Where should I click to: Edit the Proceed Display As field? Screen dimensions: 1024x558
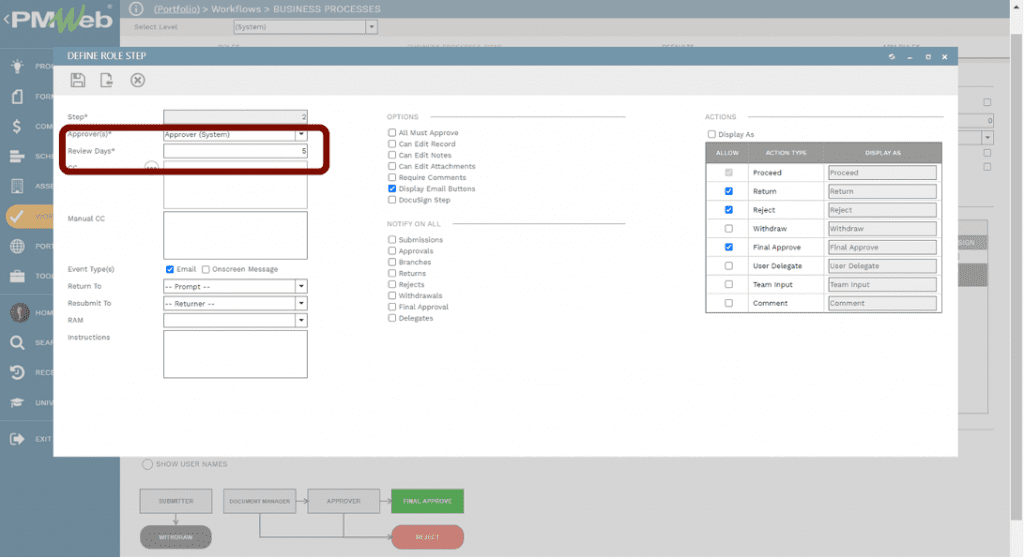[x=882, y=172]
